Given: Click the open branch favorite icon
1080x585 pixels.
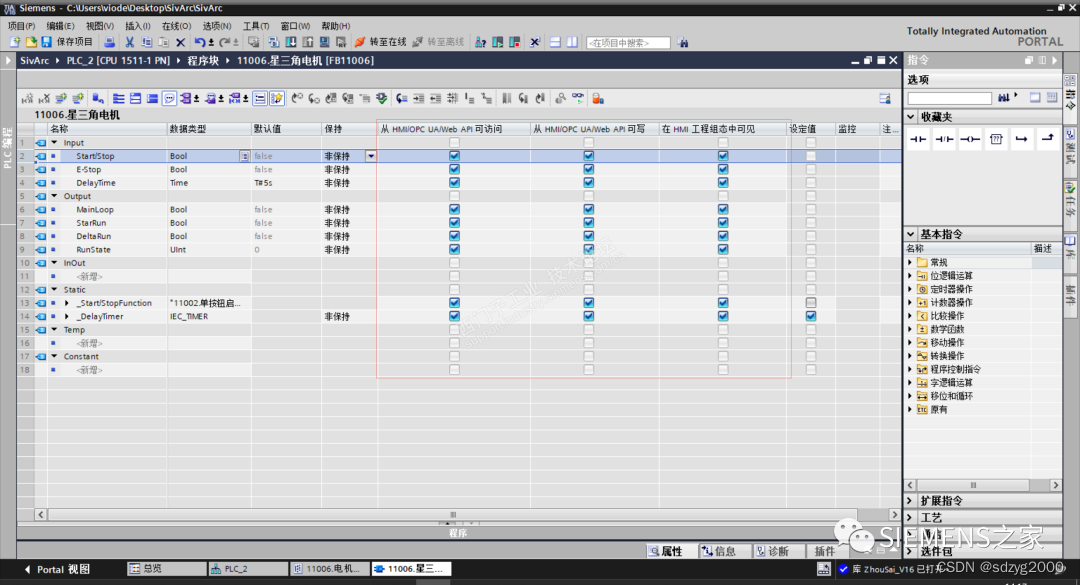Looking at the screenshot, I should [x=1021, y=139].
